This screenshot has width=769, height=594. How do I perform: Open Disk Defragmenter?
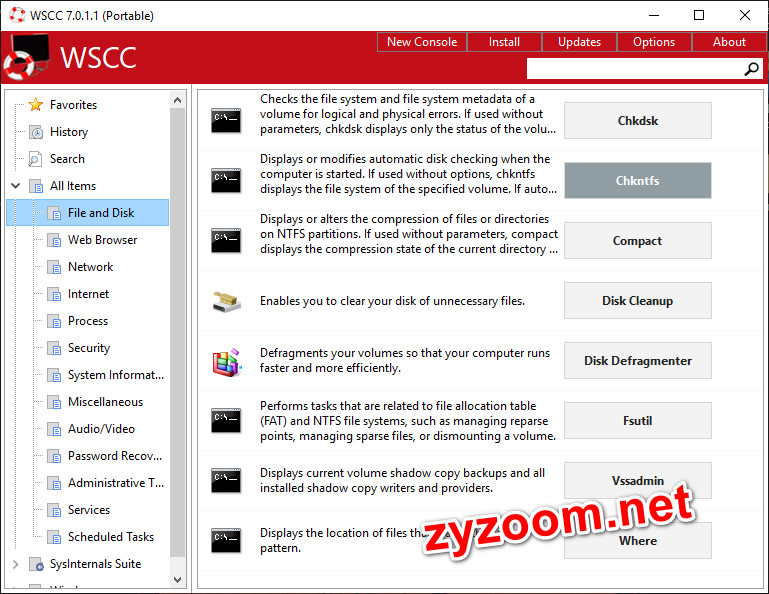click(x=638, y=361)
